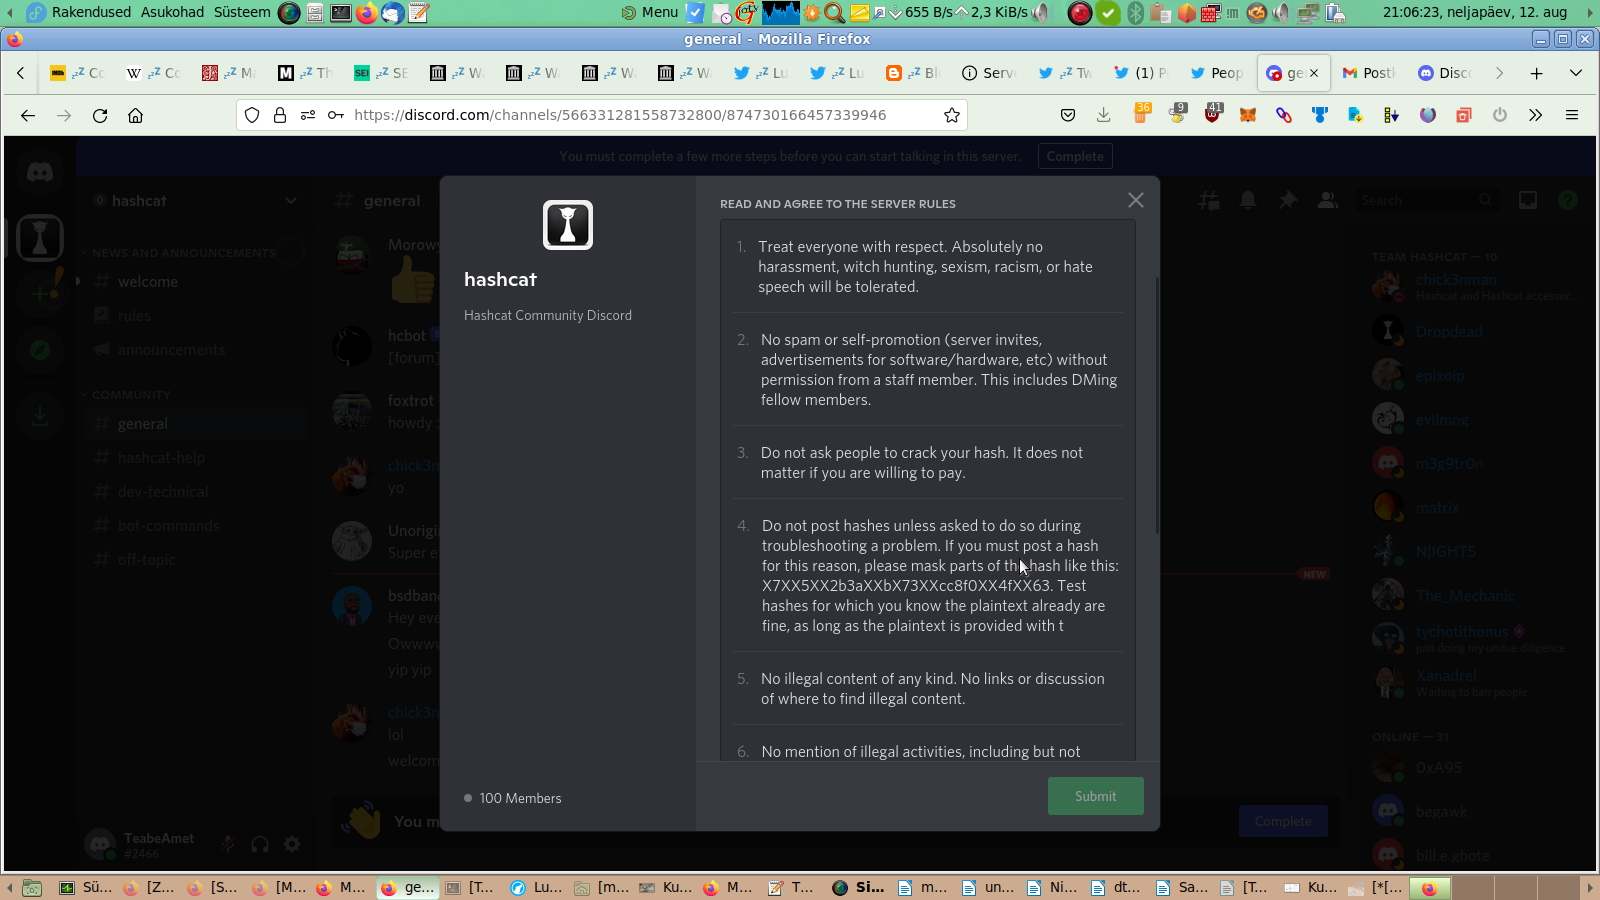The height and width of the screenshot is (900, 1600).
Task: List all open tabs dropdown
Action: [x=1576, y=73]
